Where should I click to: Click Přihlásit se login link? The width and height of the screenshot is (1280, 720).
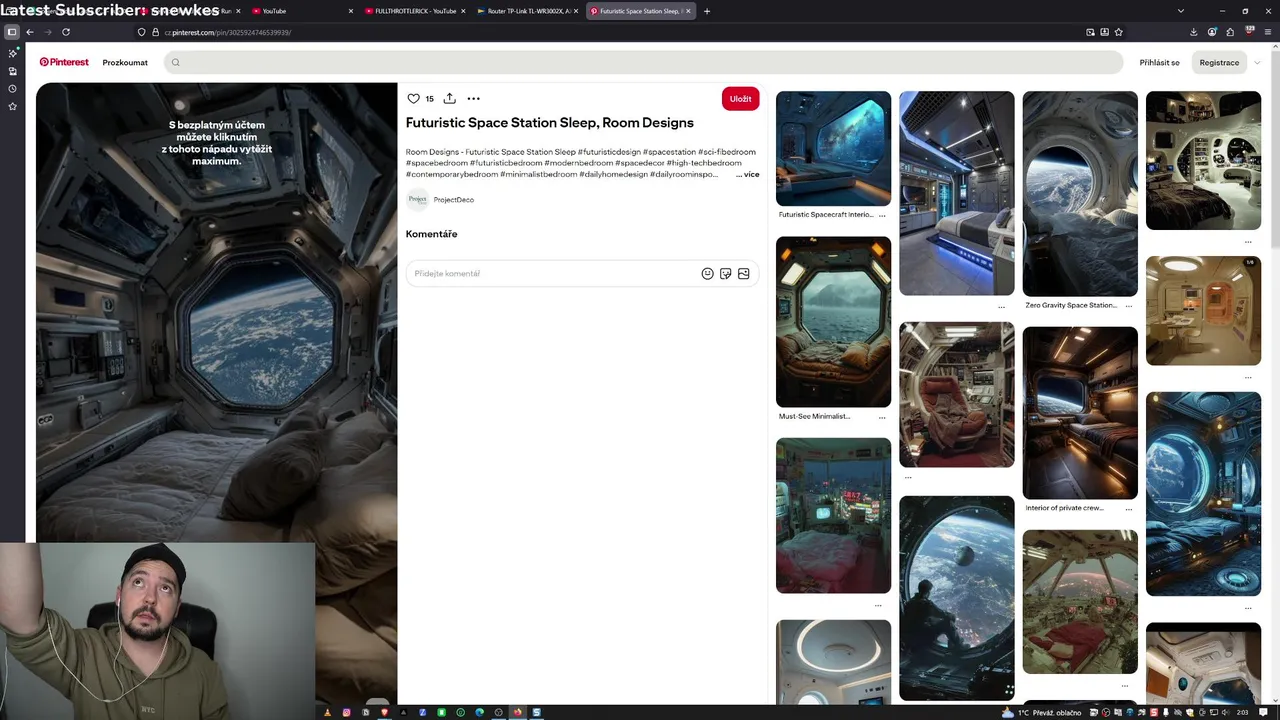(1159, 62)
